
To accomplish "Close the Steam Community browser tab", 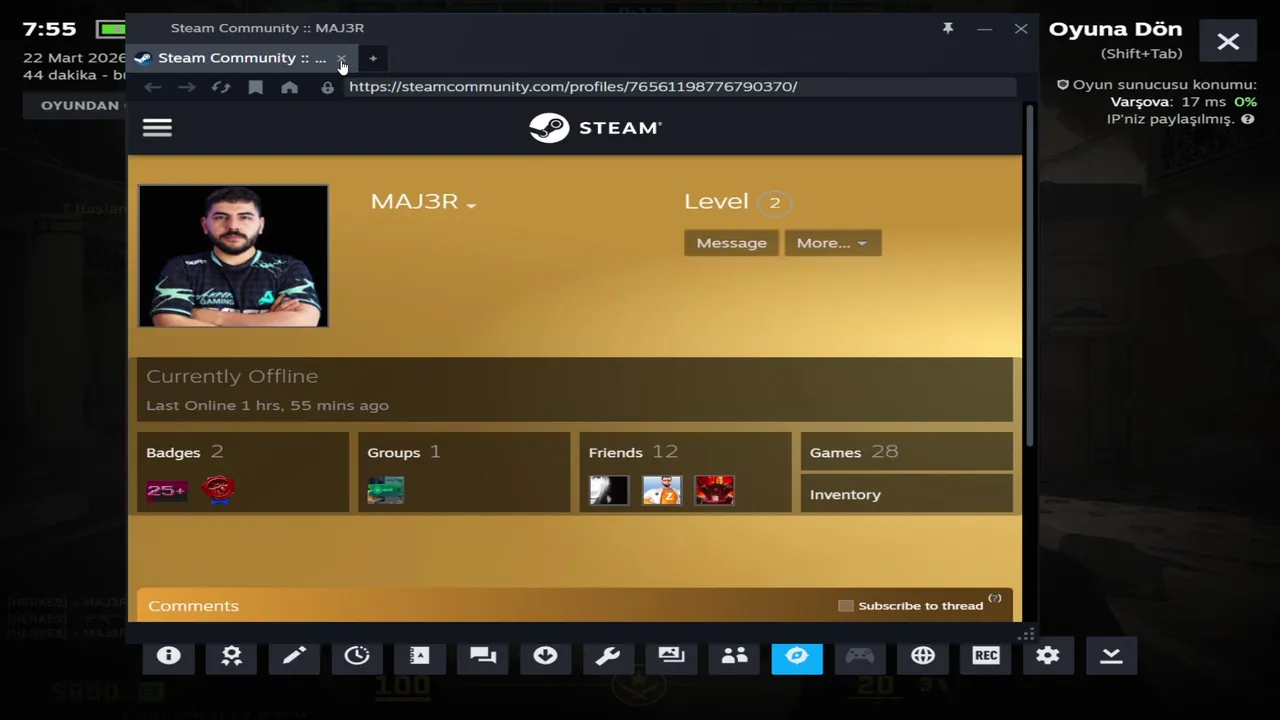I will click(x=341, y=58).
